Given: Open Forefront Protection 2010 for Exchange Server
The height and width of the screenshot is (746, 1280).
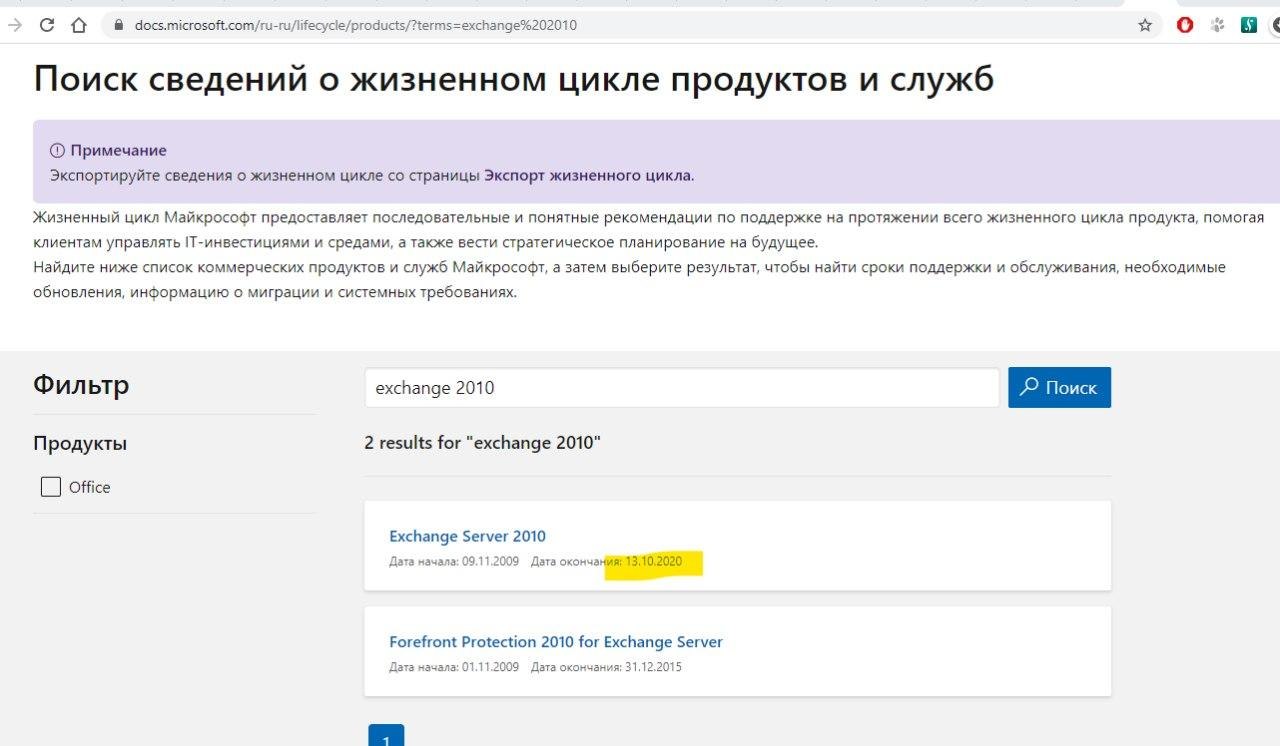Looking at the screenshot, I should 556,642.
